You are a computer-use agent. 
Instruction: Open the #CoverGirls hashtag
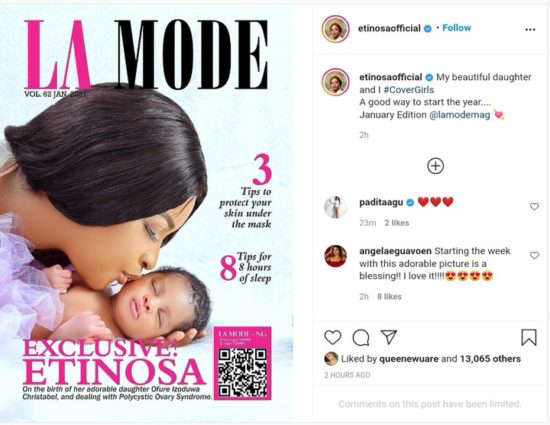pos(409,90)
